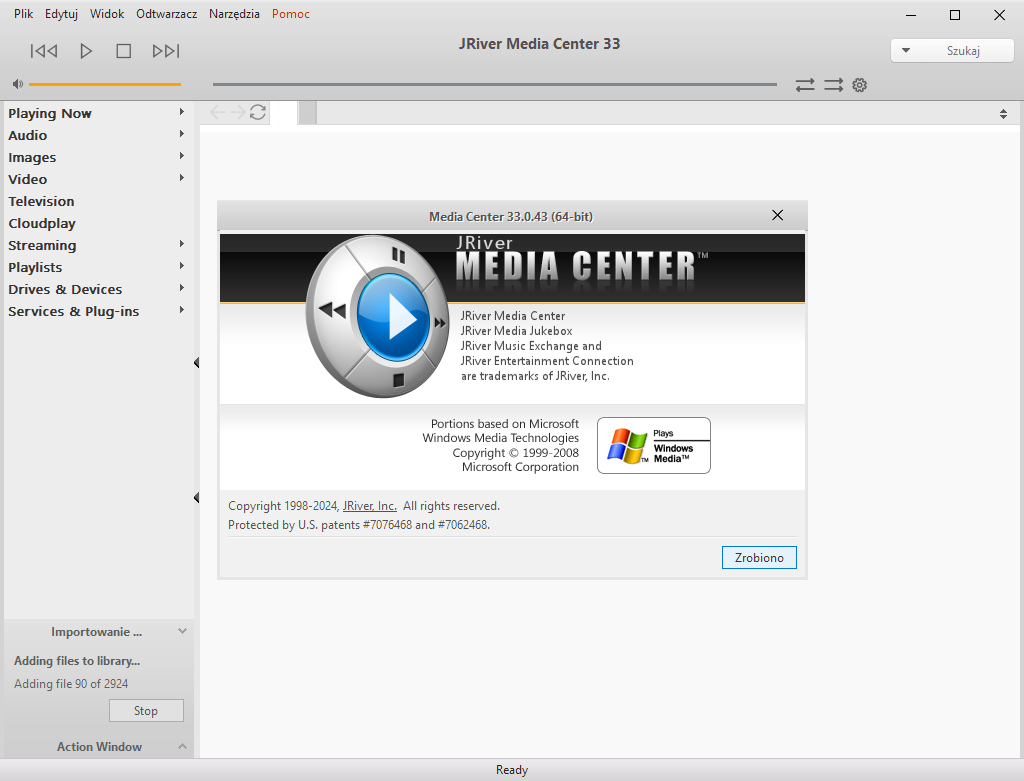This screenshot has width=1024, height=781.
Task: Open the gear settings icon
Action: pos(859,85)
